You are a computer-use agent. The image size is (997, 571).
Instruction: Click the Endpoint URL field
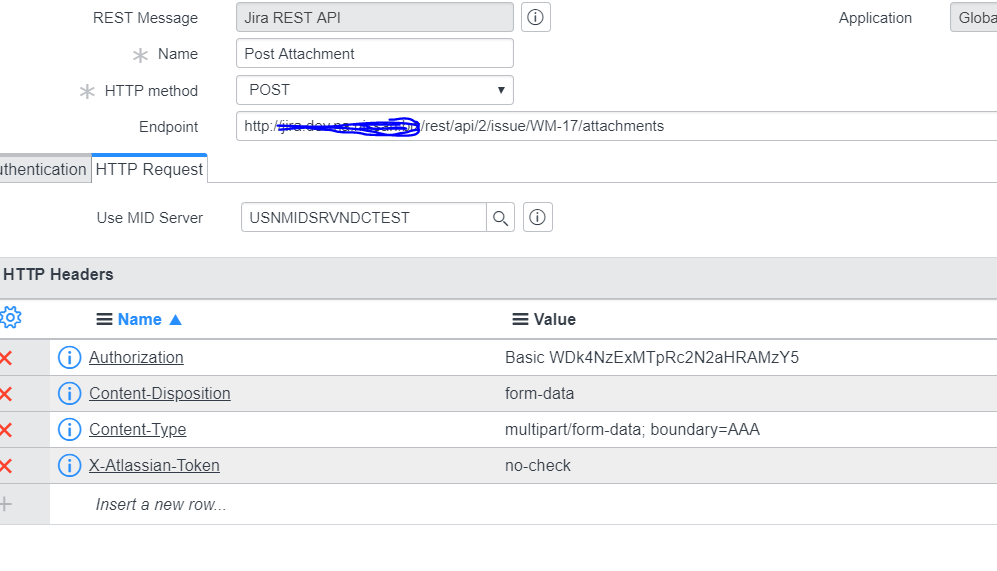tap(615, 126)
